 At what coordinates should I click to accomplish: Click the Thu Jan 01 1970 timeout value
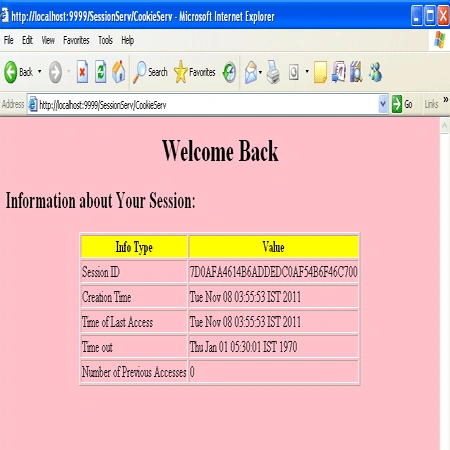click(x=243, y=347)
